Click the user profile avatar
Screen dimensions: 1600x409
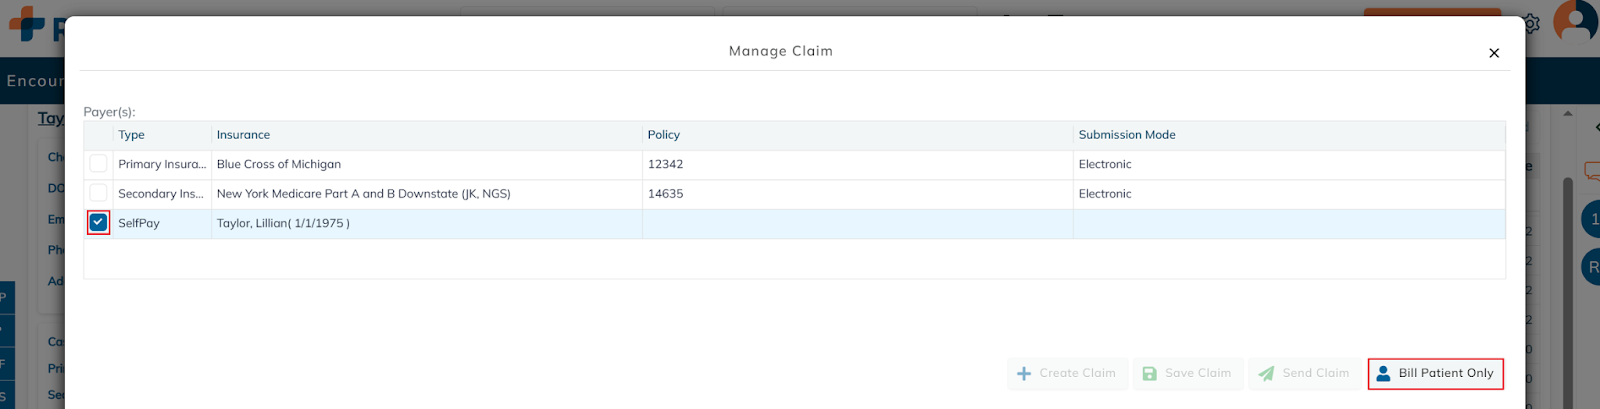pos(1577,20)
